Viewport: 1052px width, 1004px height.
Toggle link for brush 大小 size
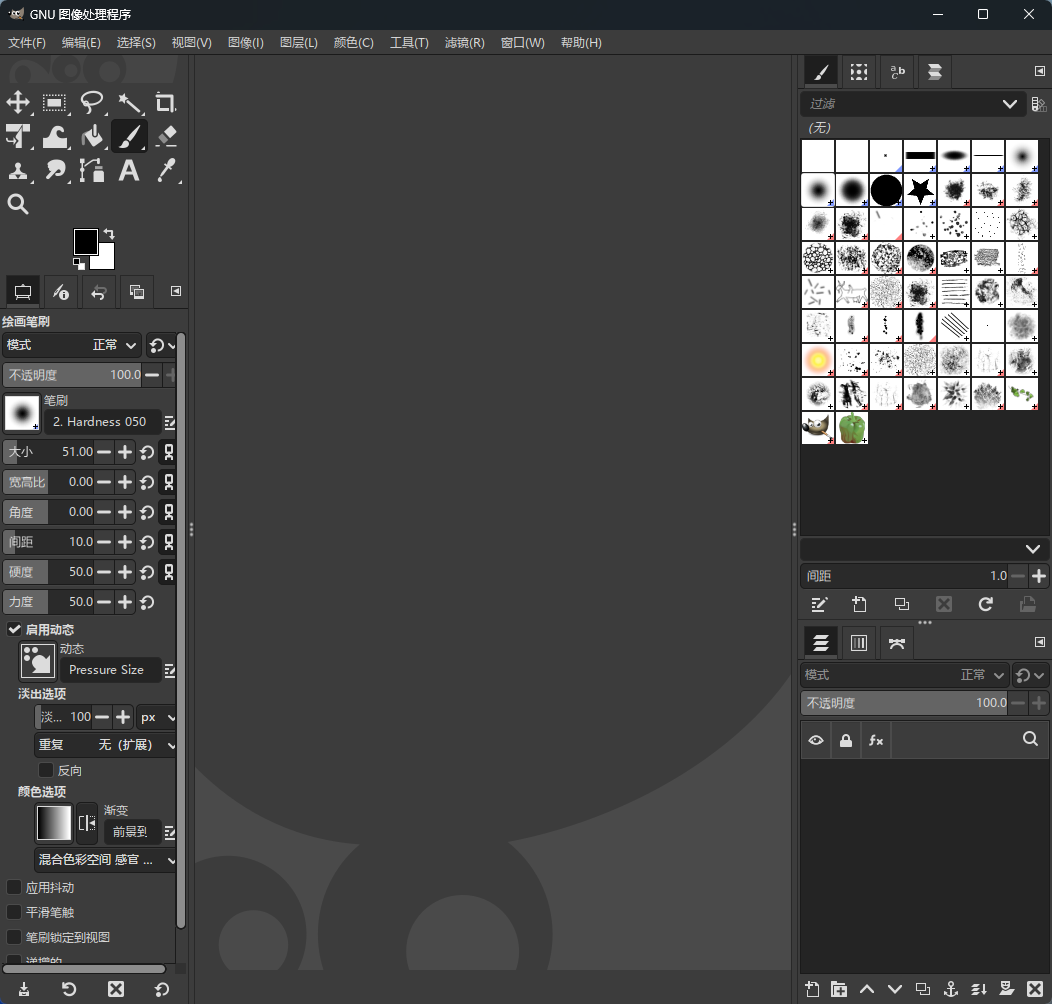(168, 452)
